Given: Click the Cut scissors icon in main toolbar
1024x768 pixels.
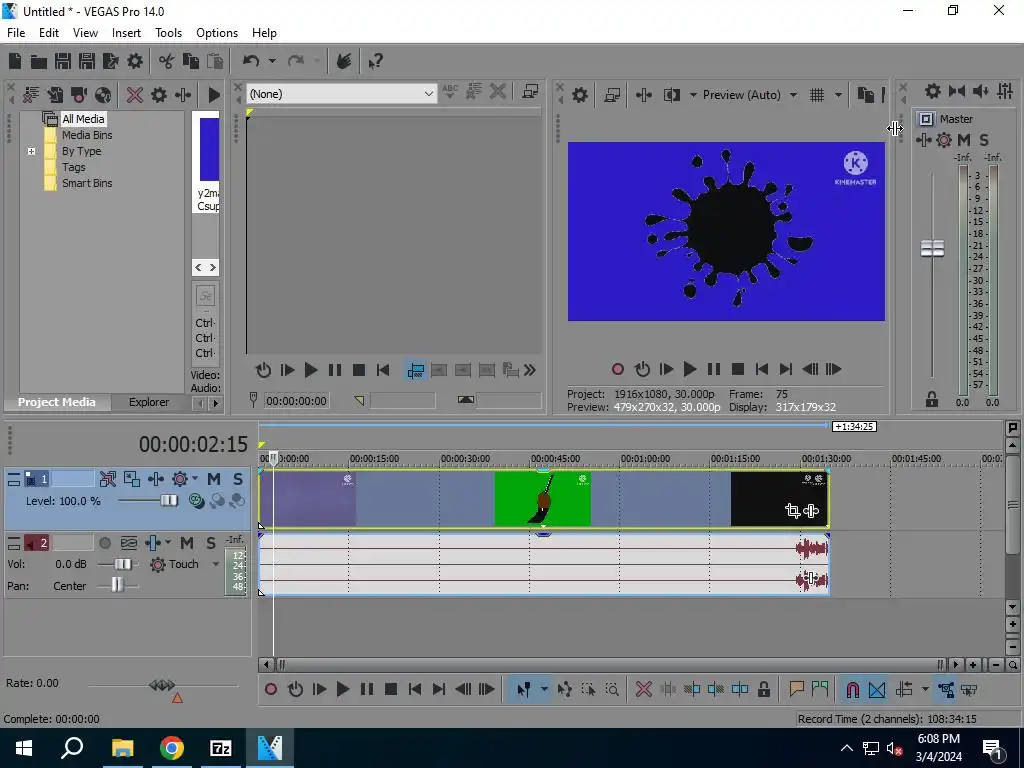Looking at the screenshot, I should point(166,62).
